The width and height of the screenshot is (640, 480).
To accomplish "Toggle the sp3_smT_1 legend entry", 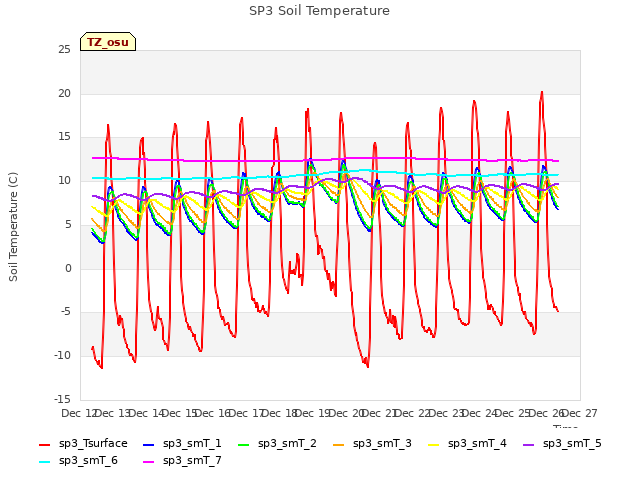I will (182, 444).
